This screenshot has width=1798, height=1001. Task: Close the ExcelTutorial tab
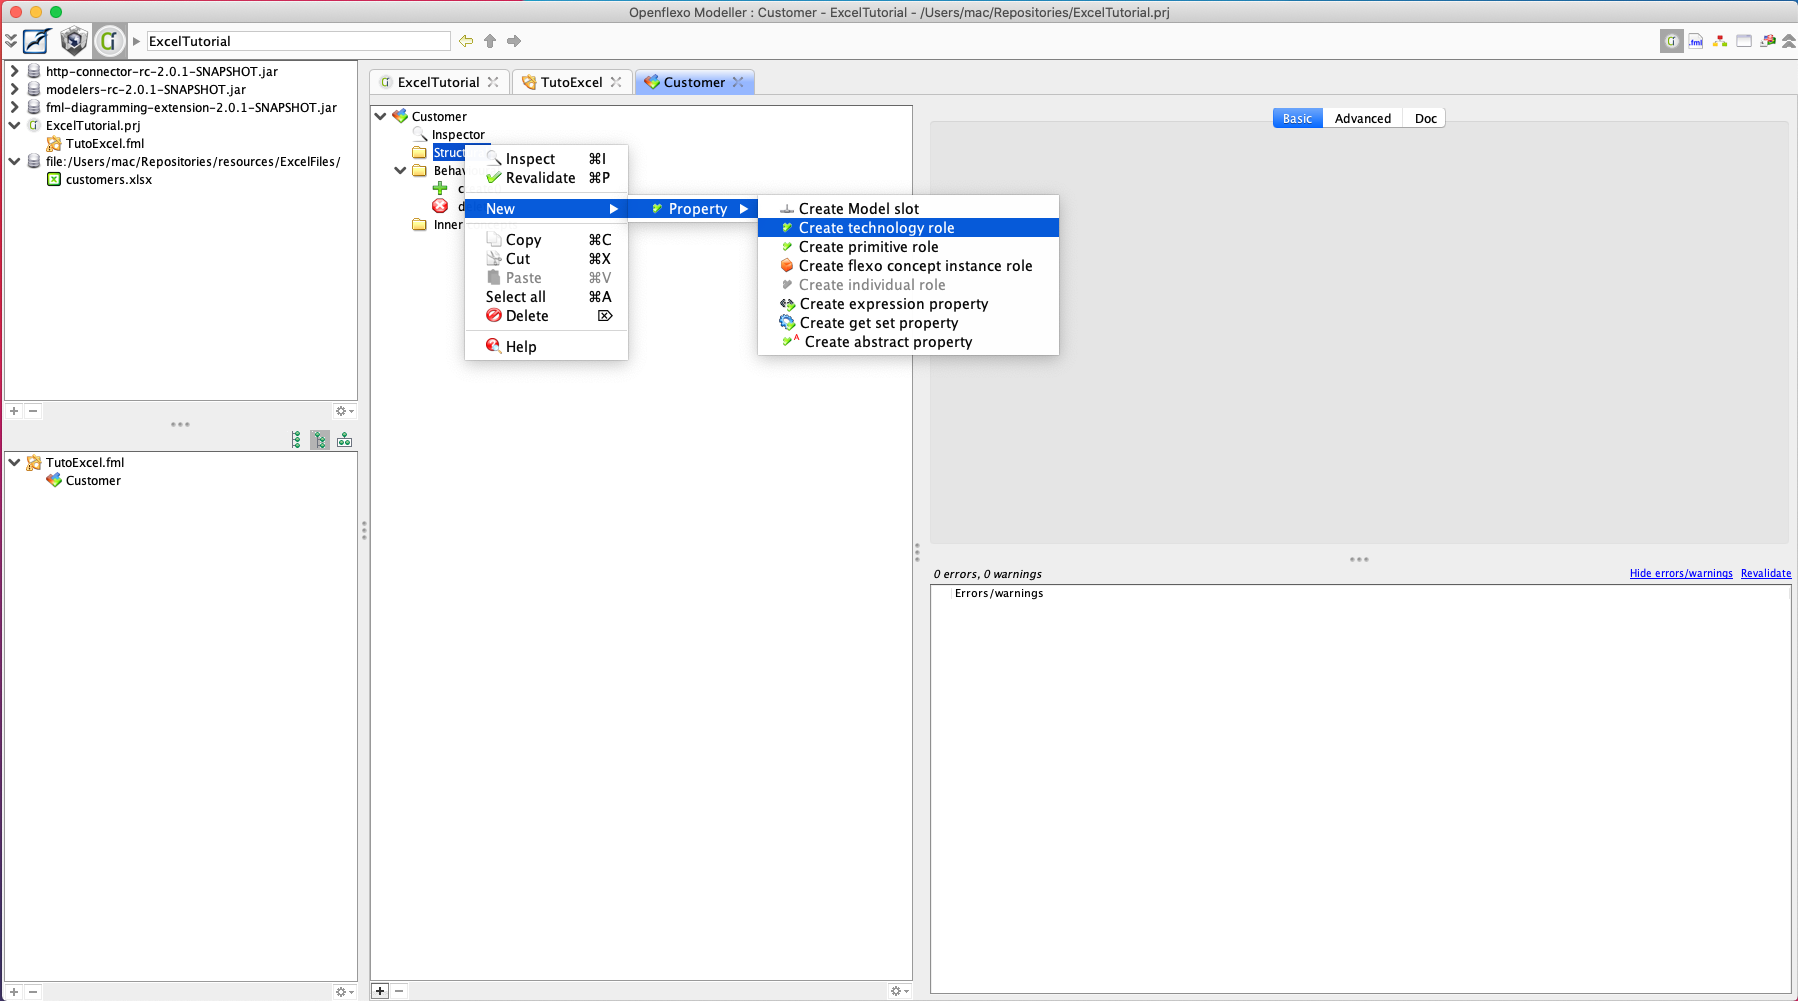tap(493, 82)
